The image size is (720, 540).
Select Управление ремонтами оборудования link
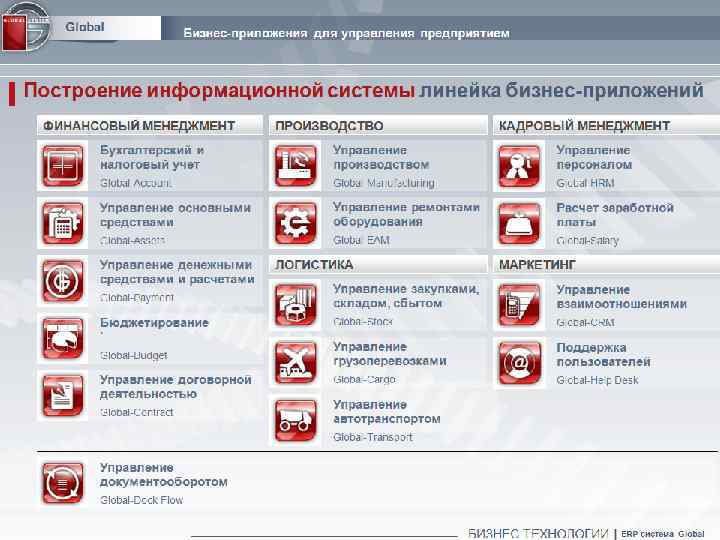coord(406,214)
